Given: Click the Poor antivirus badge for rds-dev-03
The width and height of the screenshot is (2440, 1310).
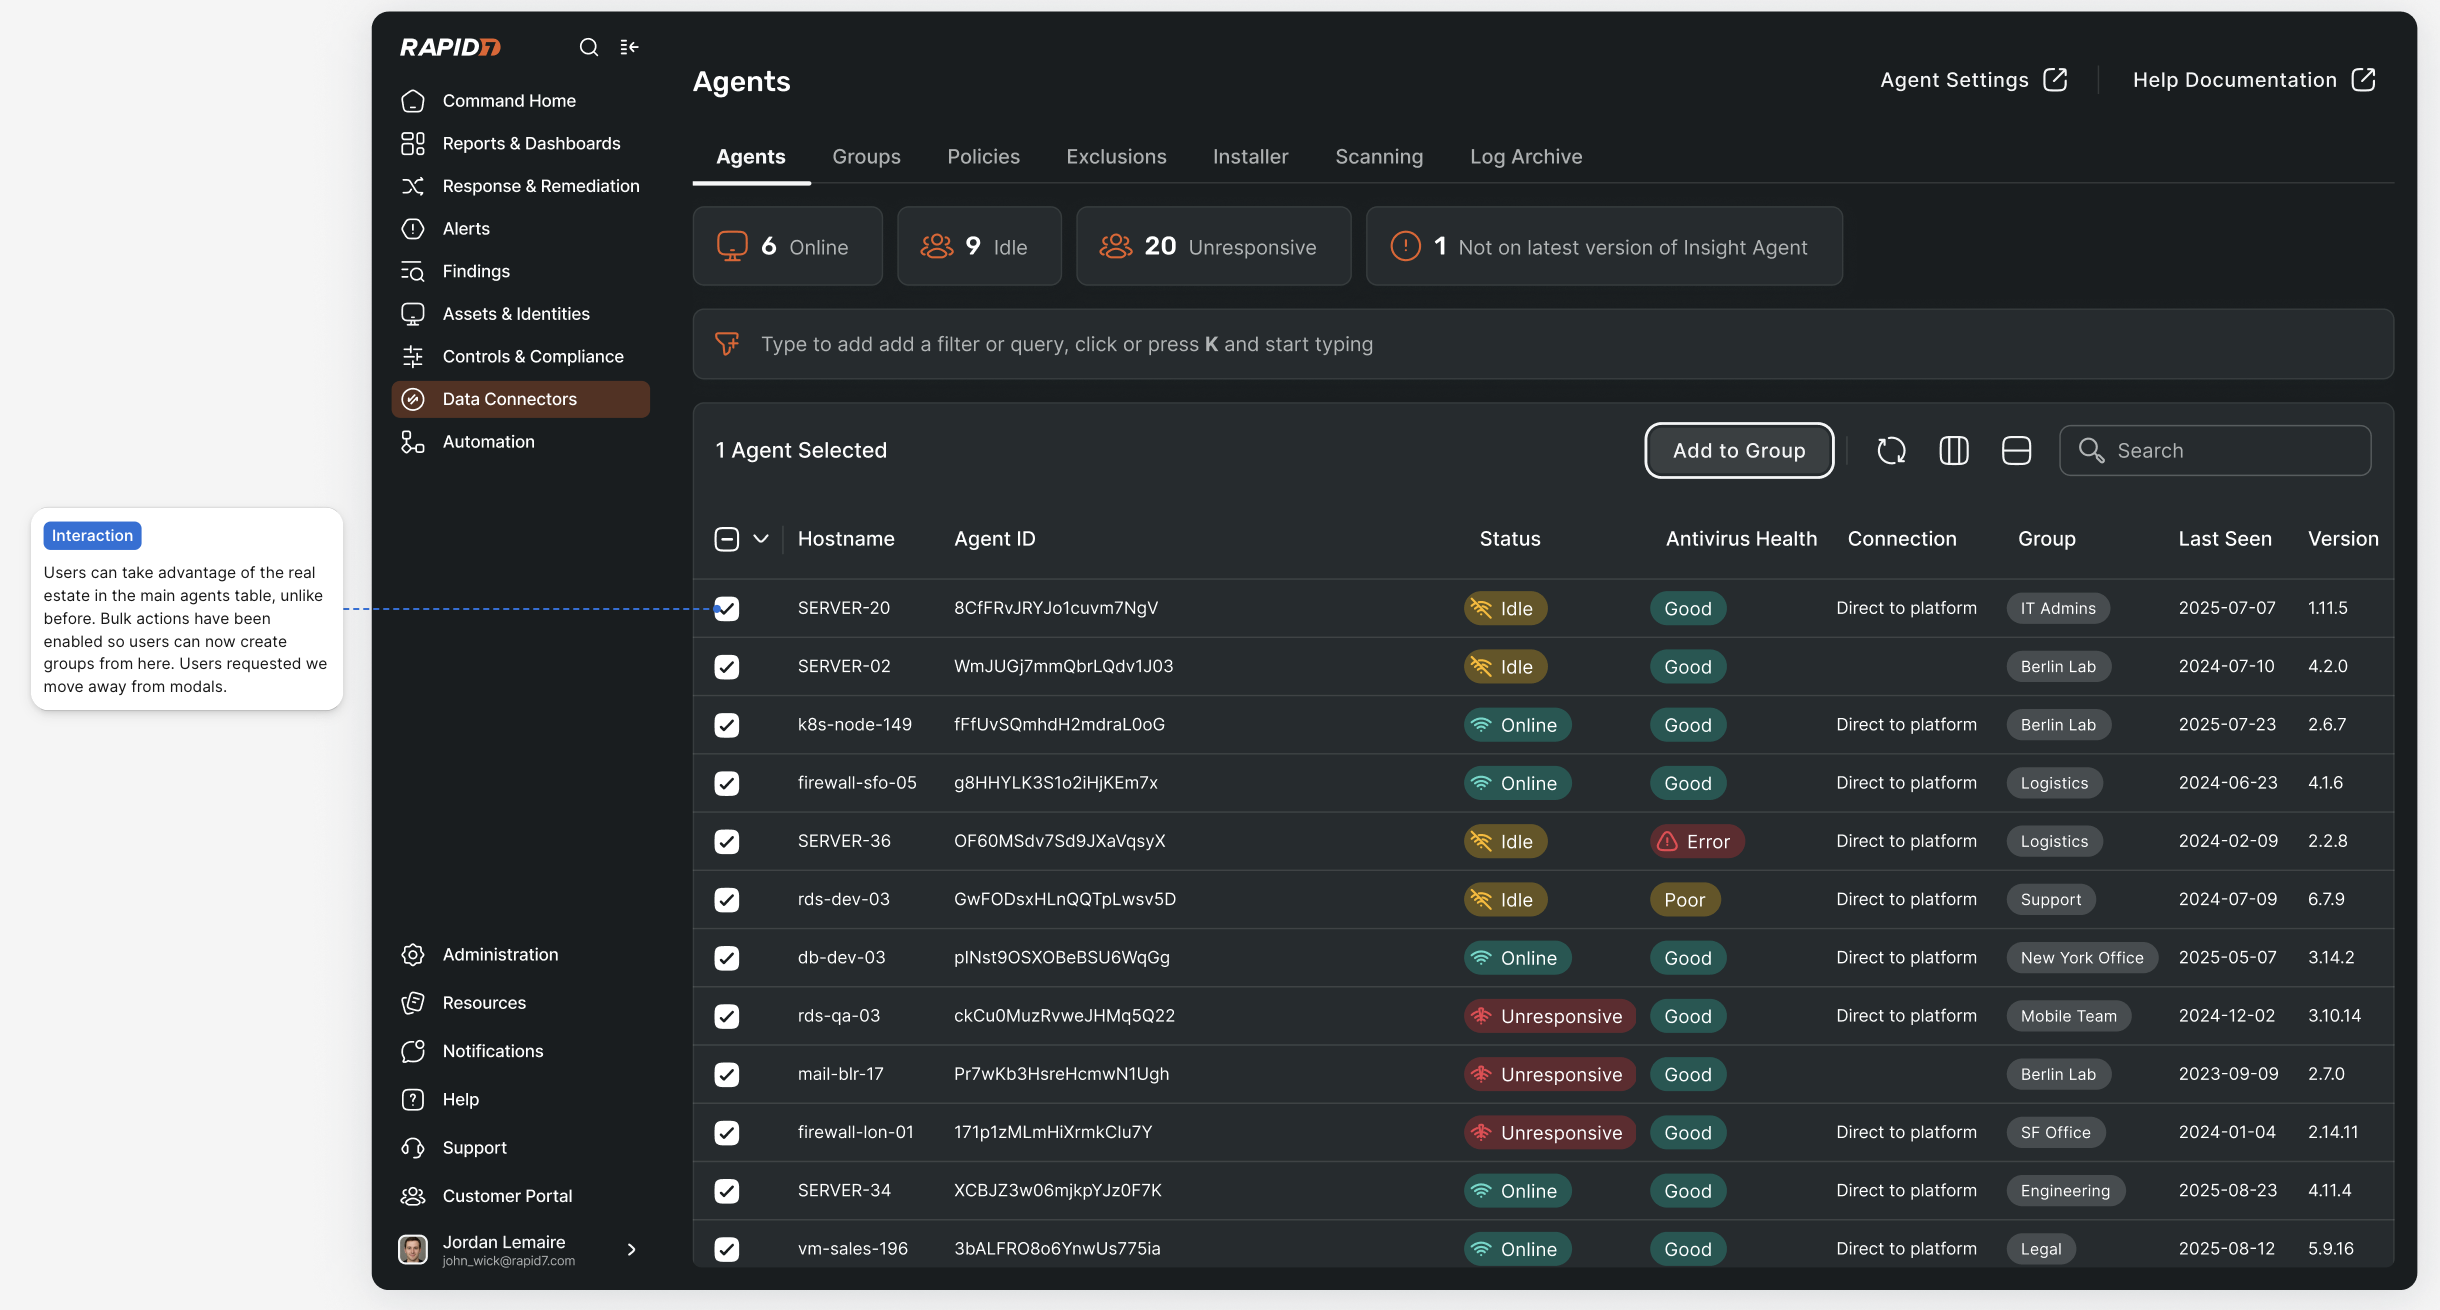Looking at the screenshot, I should [1685, 900].
